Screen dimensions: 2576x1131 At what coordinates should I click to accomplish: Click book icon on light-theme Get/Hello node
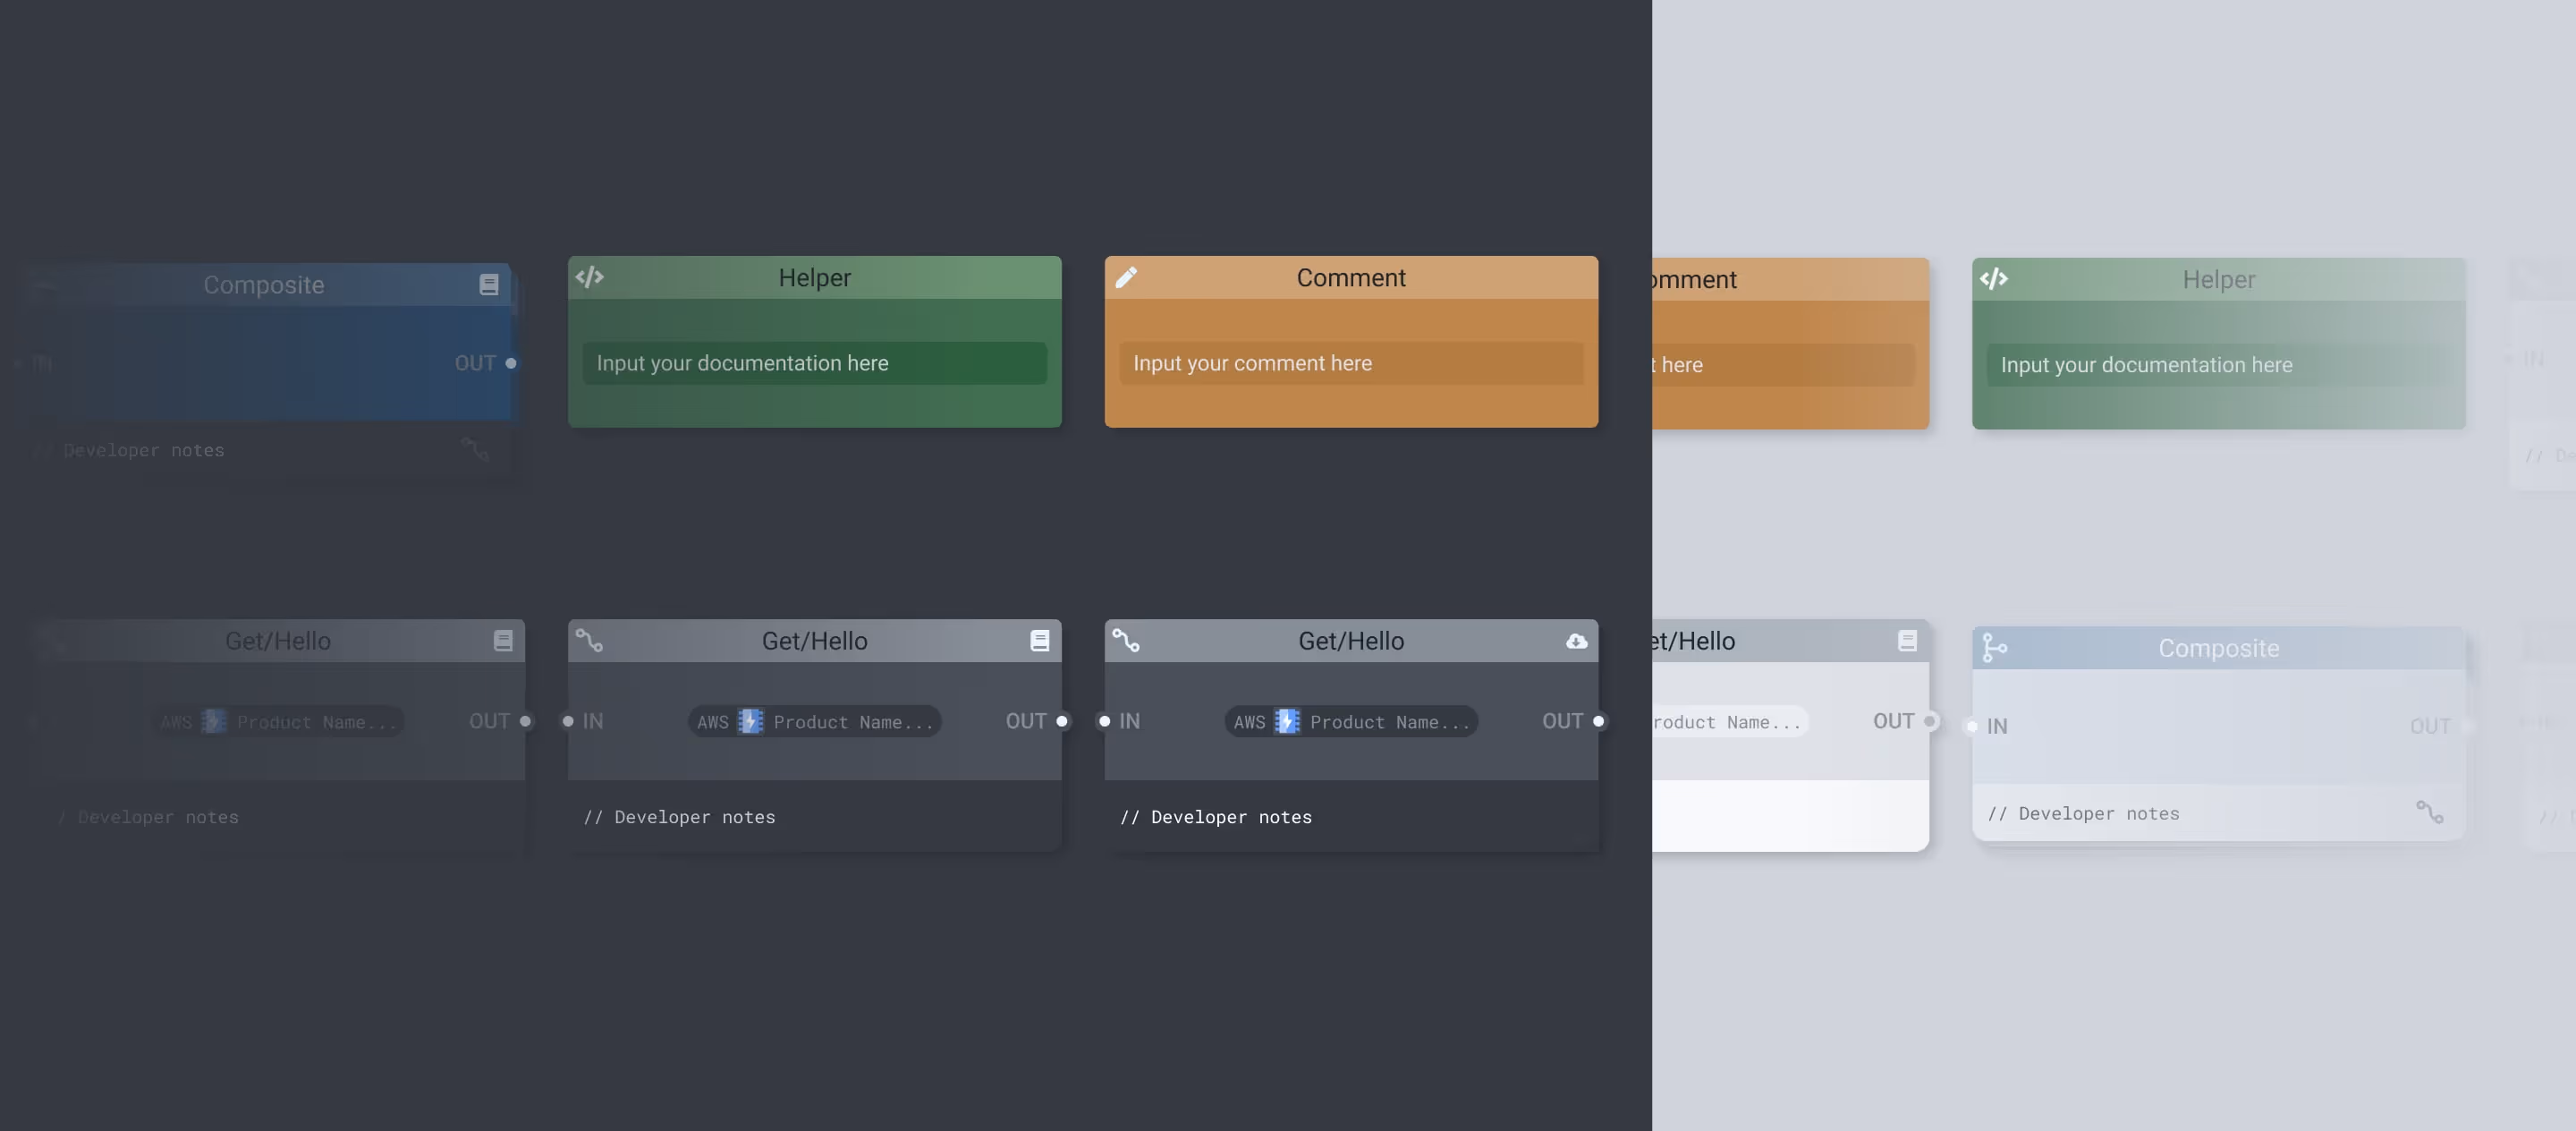(x=1907, y=641)
